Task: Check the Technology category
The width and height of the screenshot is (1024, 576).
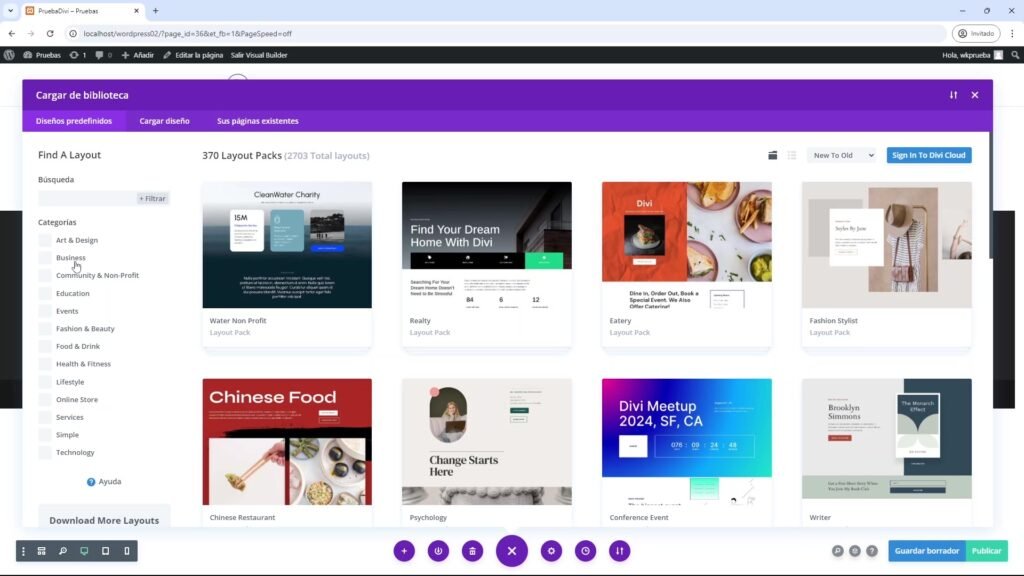Action: tap(44, 453)
